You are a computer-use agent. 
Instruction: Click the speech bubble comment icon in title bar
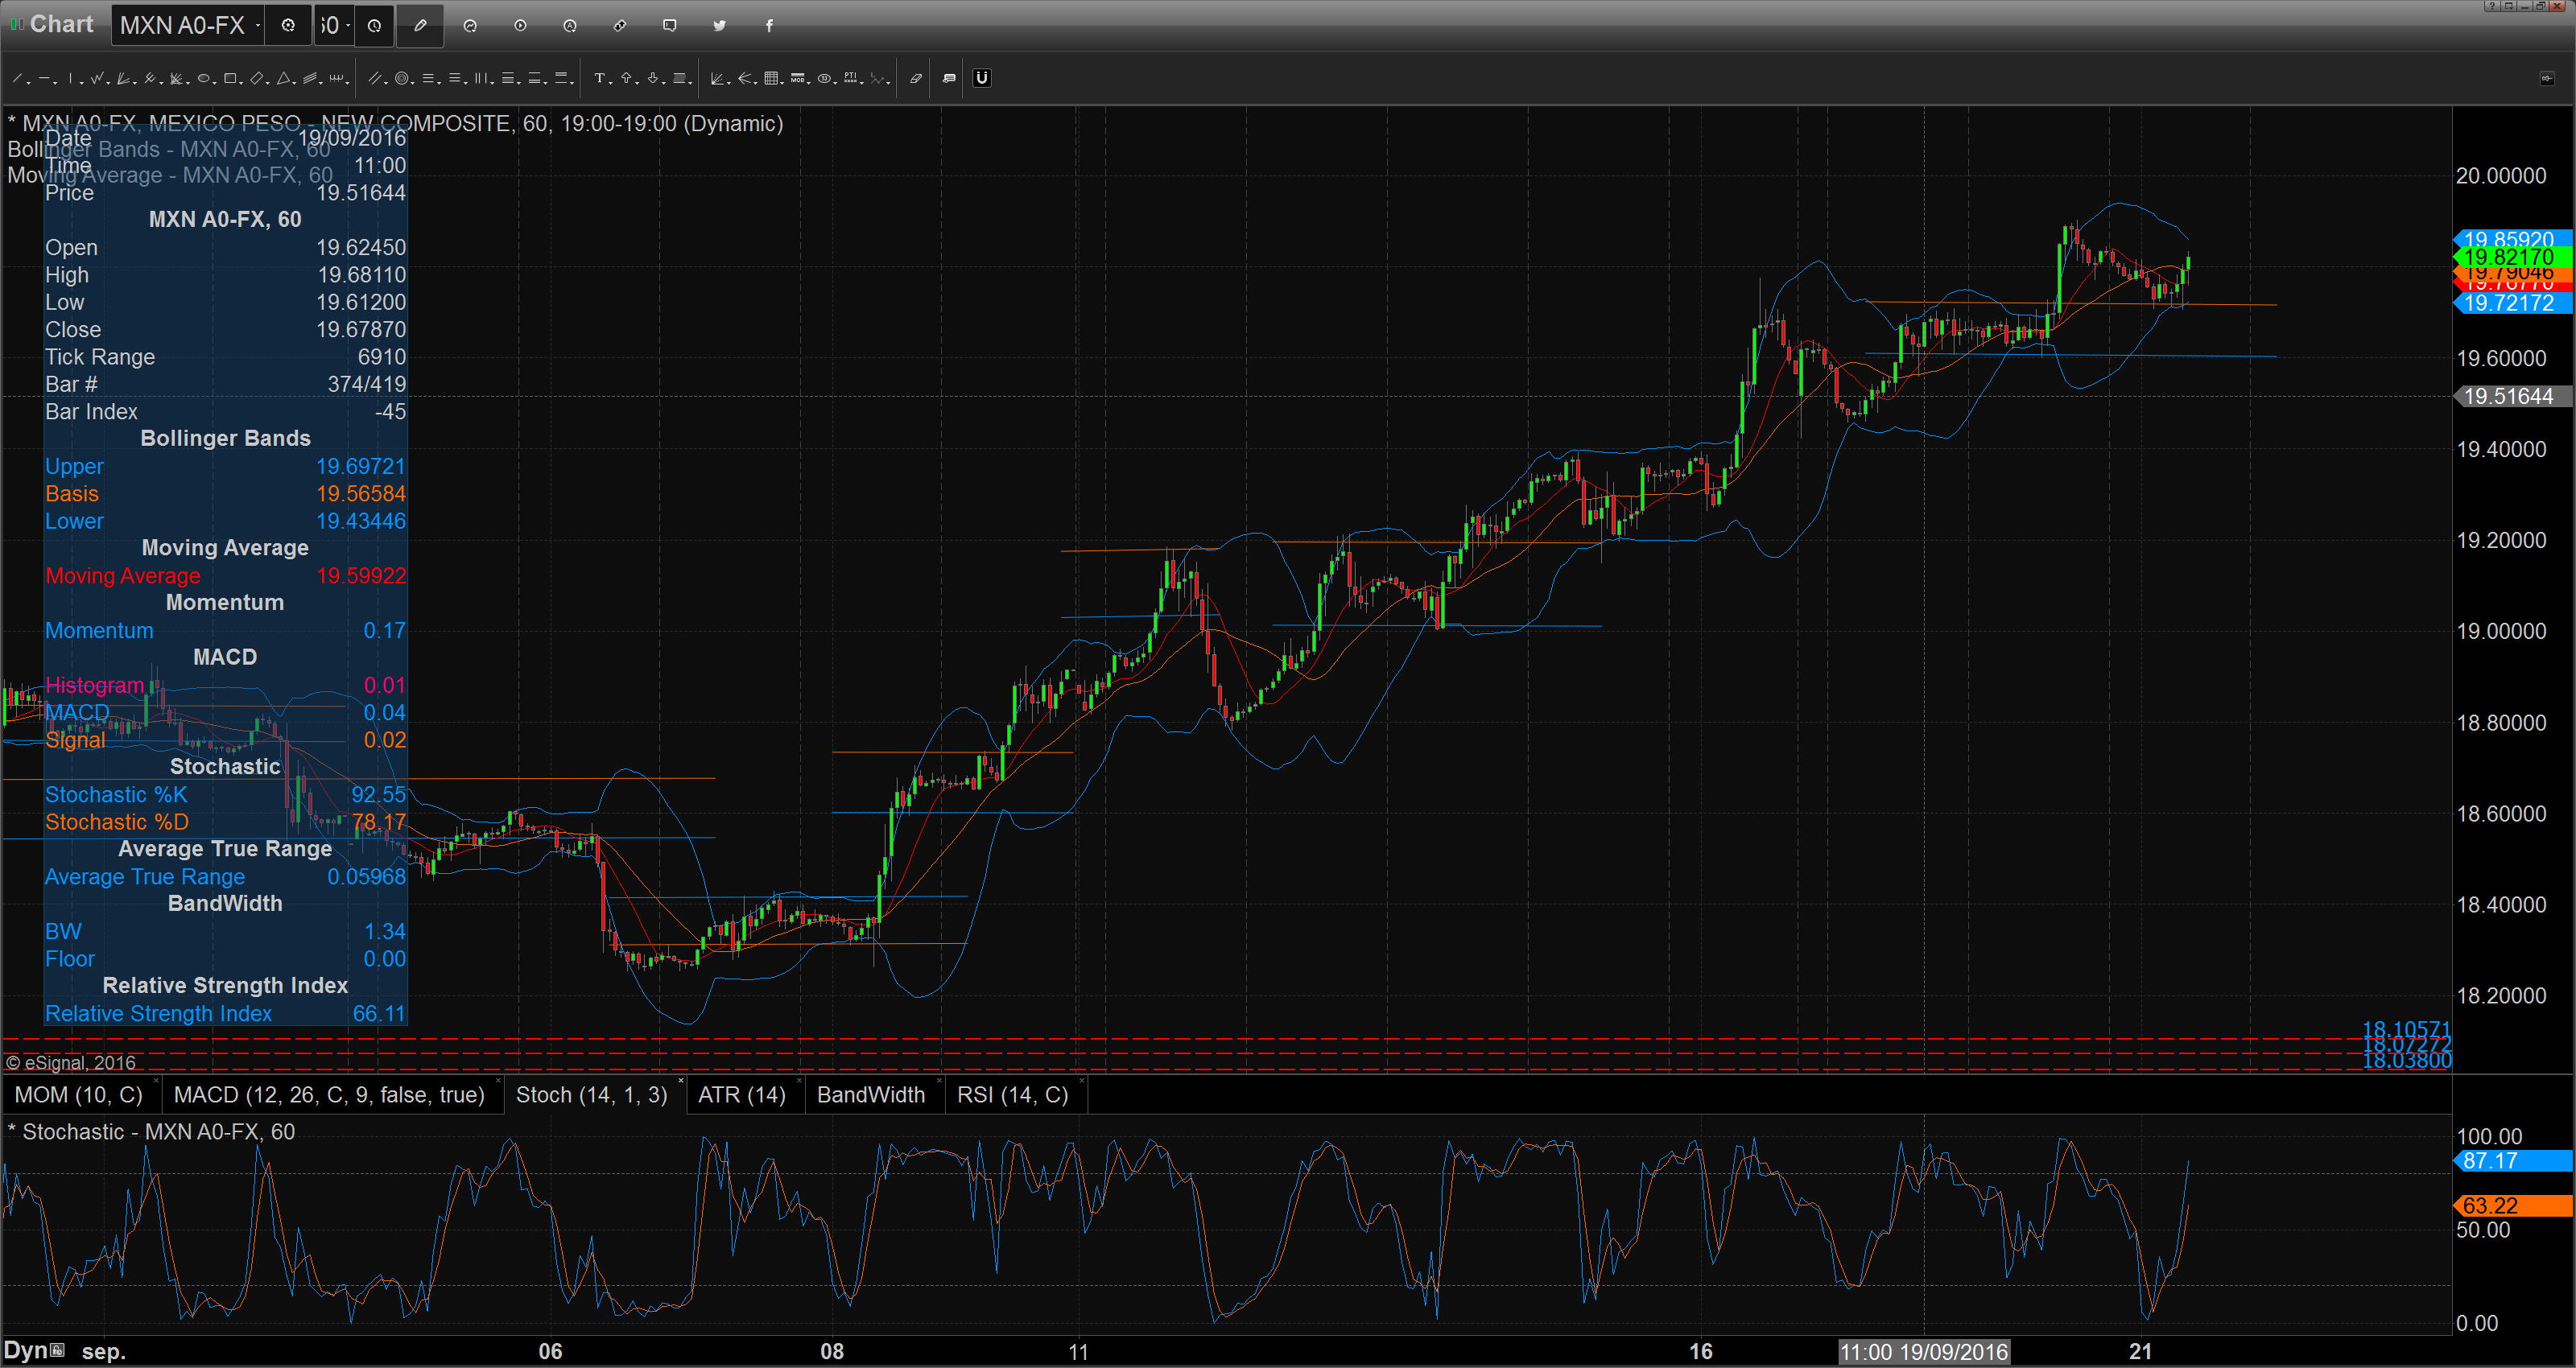click(x=670, y=25)
